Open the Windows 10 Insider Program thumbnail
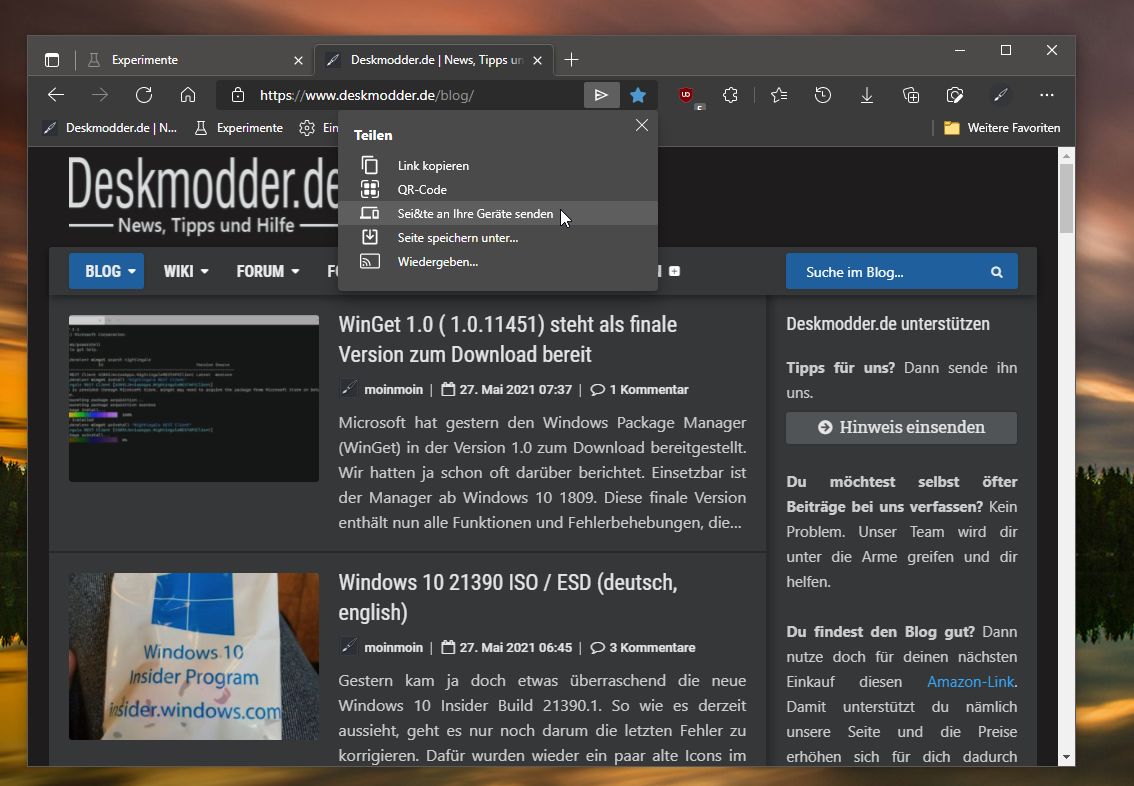 (x=194, y=657)
